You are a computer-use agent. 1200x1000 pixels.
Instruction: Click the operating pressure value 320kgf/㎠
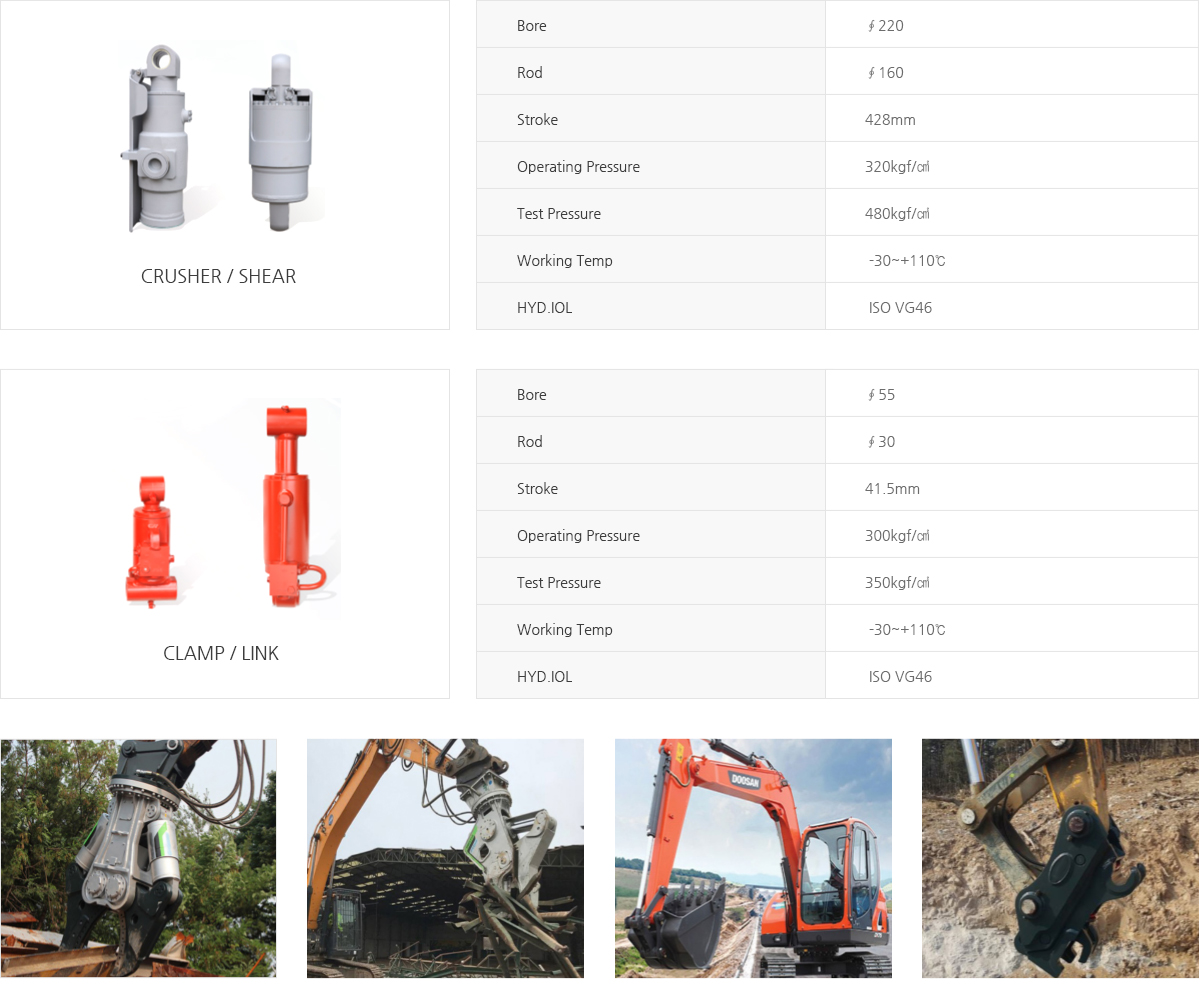pyautogui.click(x=897, y=166)
